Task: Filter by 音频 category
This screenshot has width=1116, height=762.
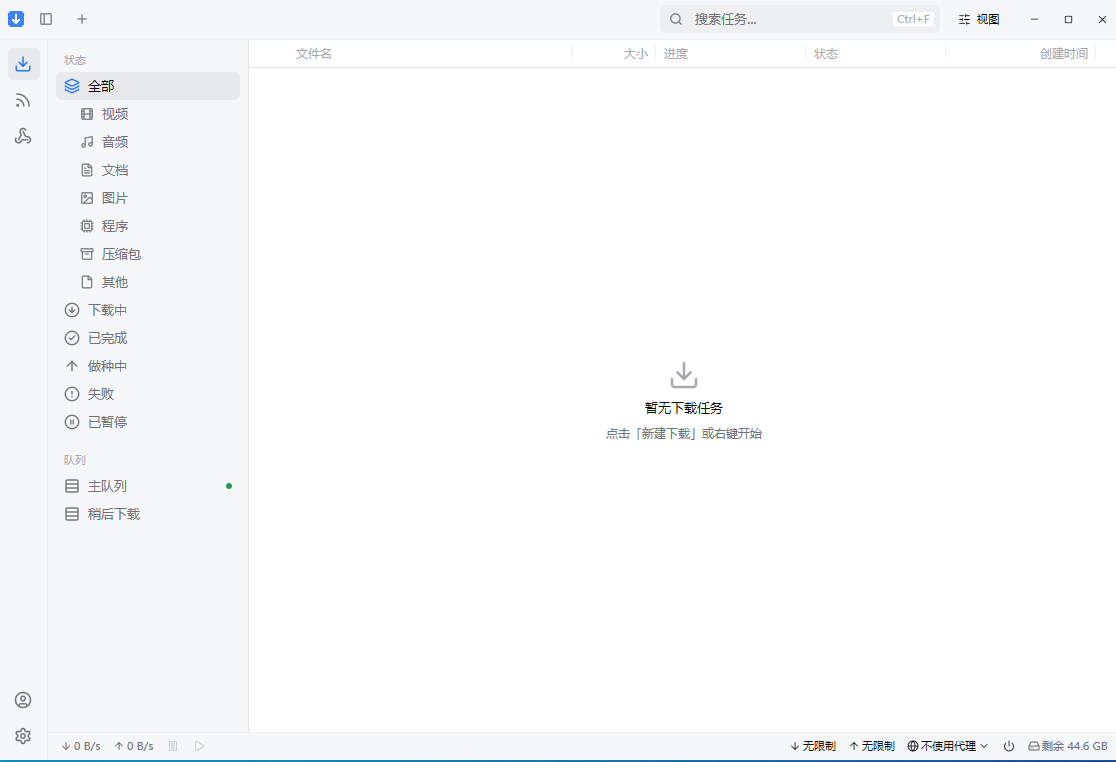Action: [148, 142]
